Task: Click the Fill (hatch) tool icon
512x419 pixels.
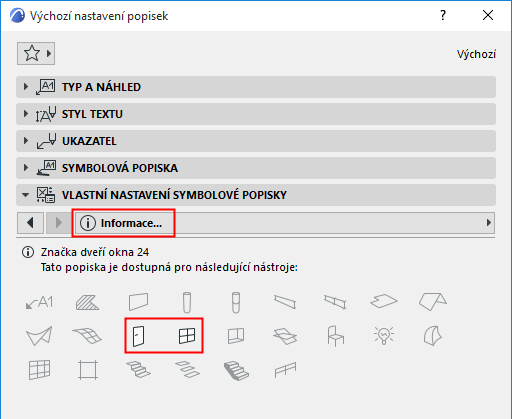Action: pos(87,302)
